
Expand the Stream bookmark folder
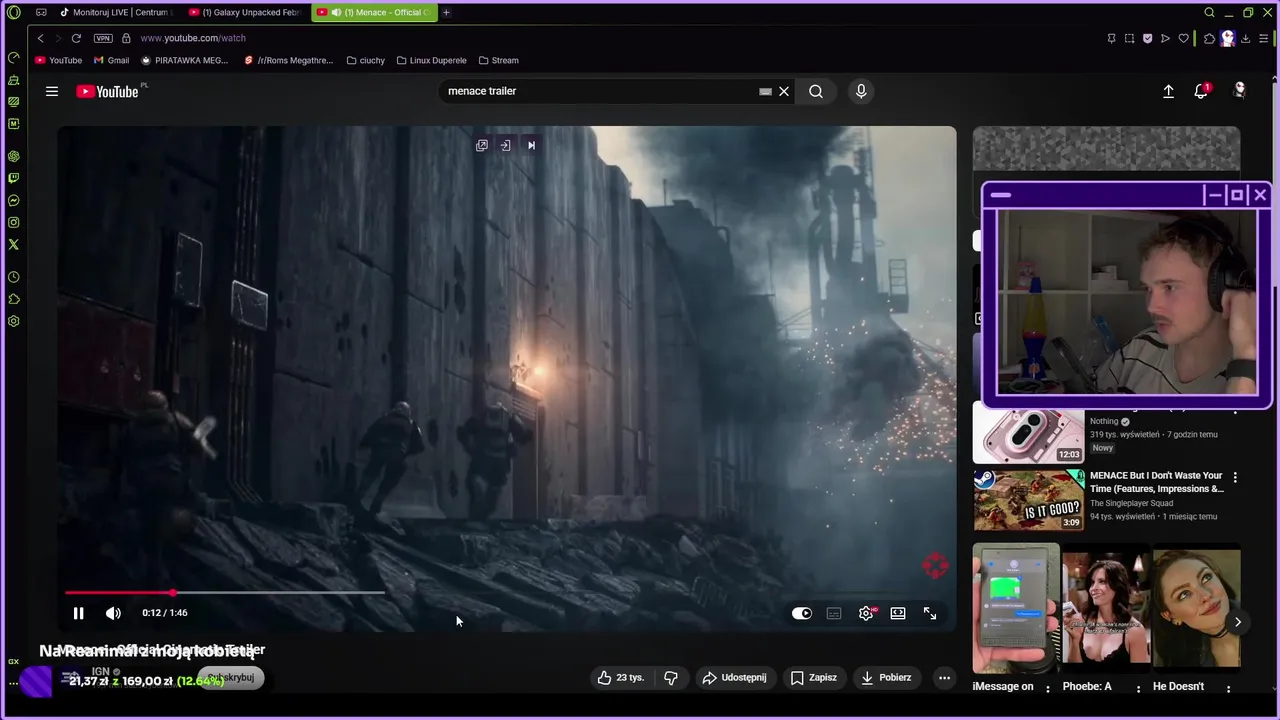click(x=498, y=60)
